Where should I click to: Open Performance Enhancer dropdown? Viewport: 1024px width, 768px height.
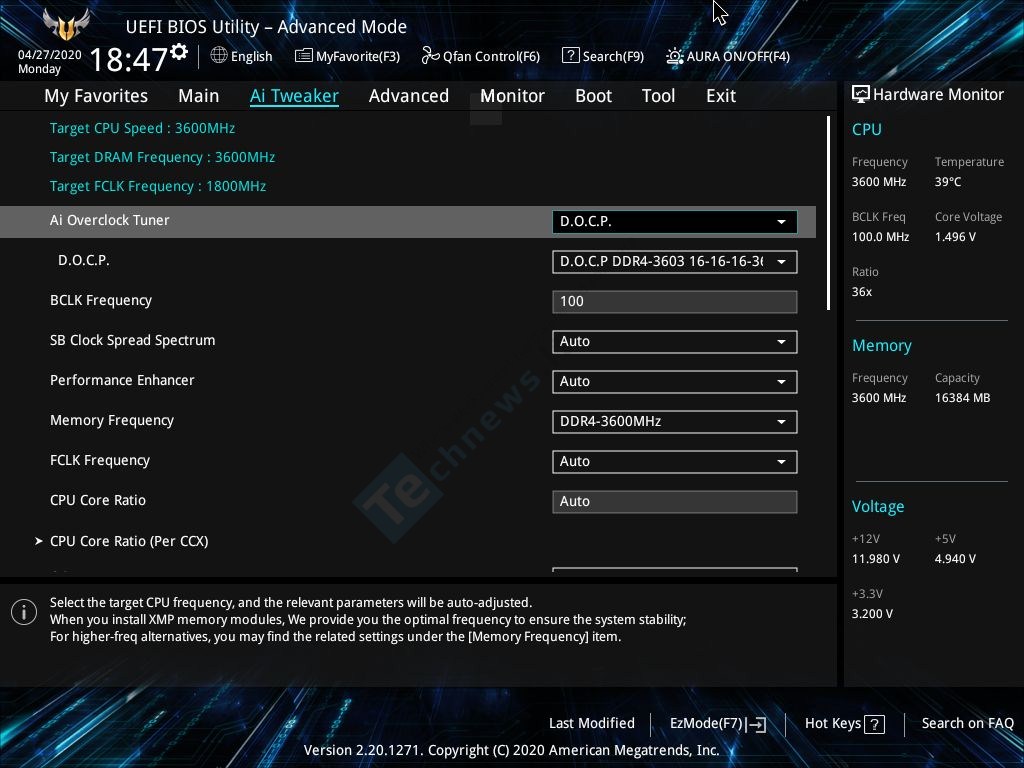coord(675,381)
